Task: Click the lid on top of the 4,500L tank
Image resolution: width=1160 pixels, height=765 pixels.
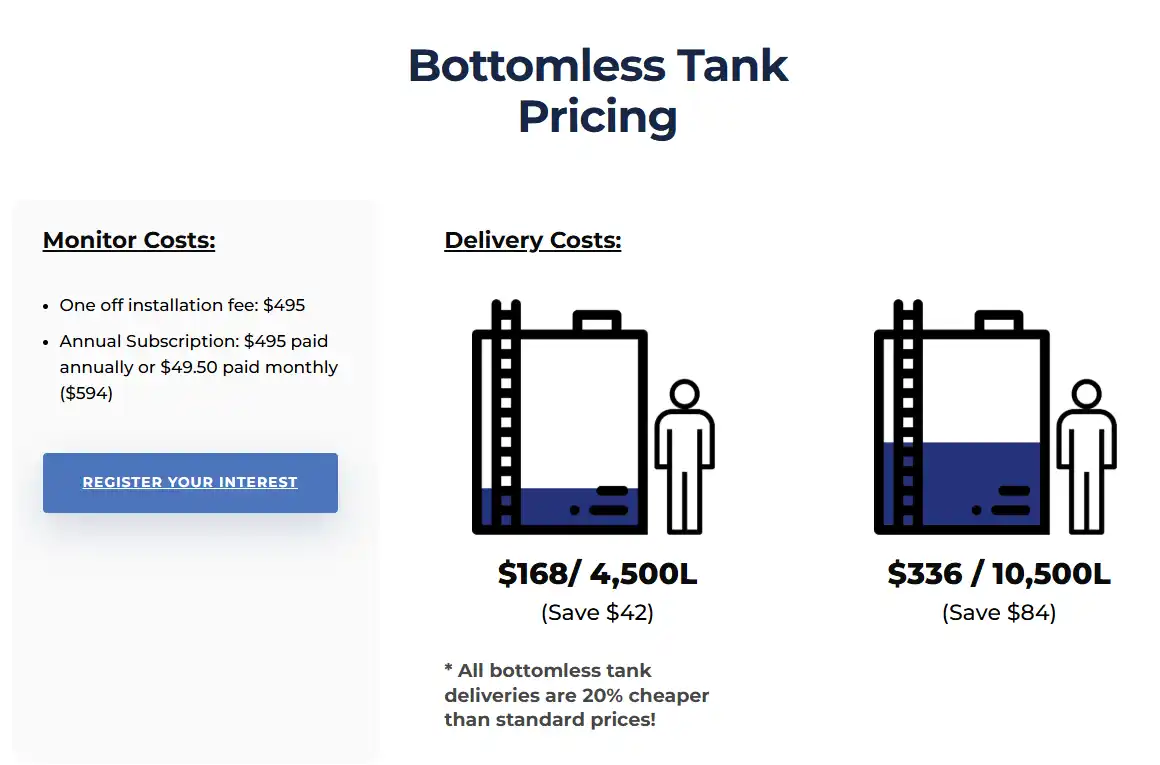Action: point(598,322)
